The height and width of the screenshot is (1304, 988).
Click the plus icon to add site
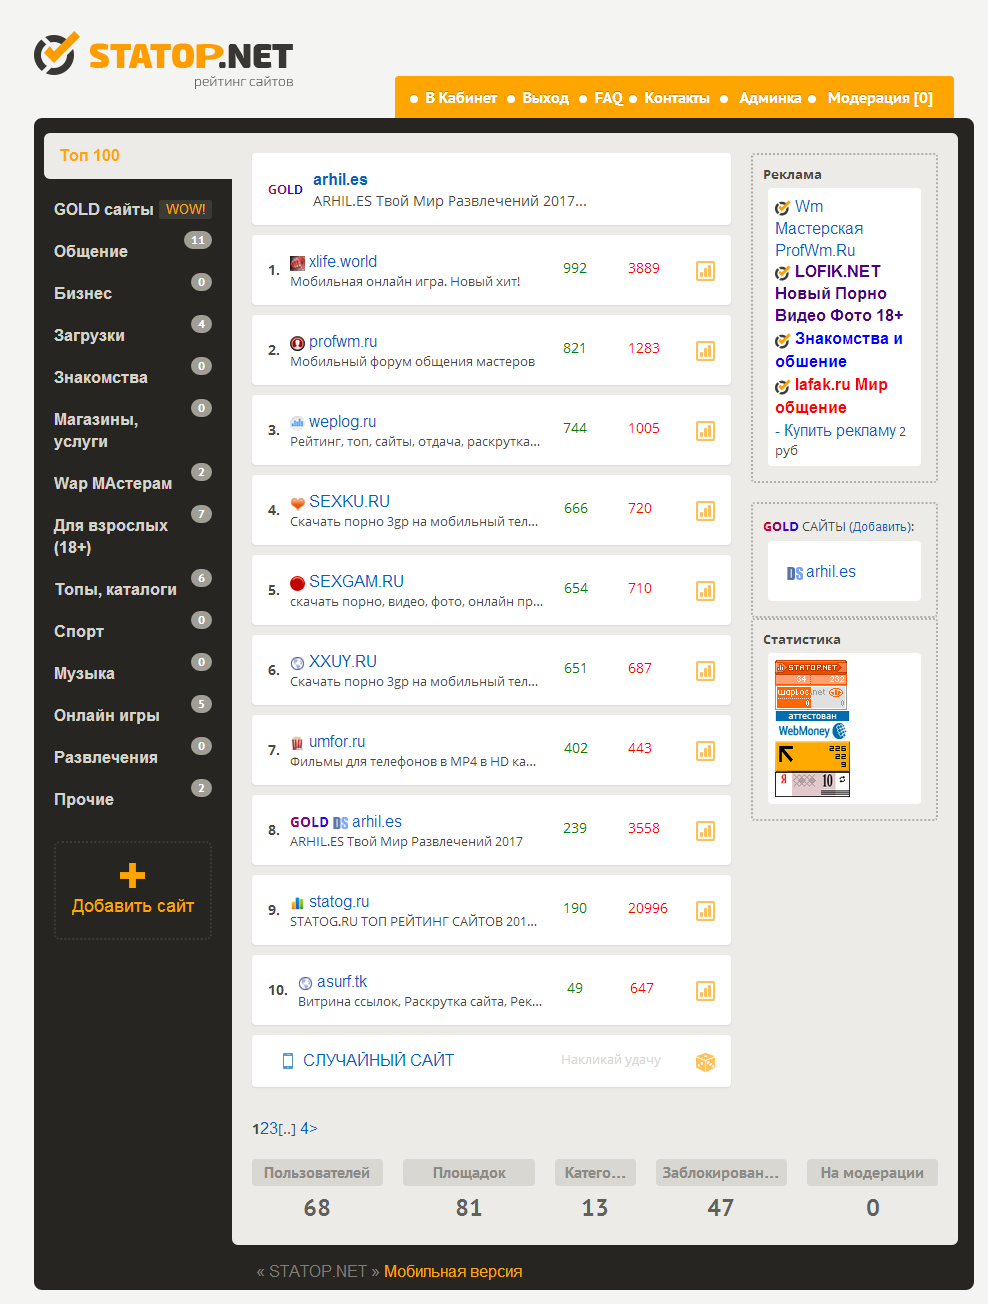tap(132, 876)
